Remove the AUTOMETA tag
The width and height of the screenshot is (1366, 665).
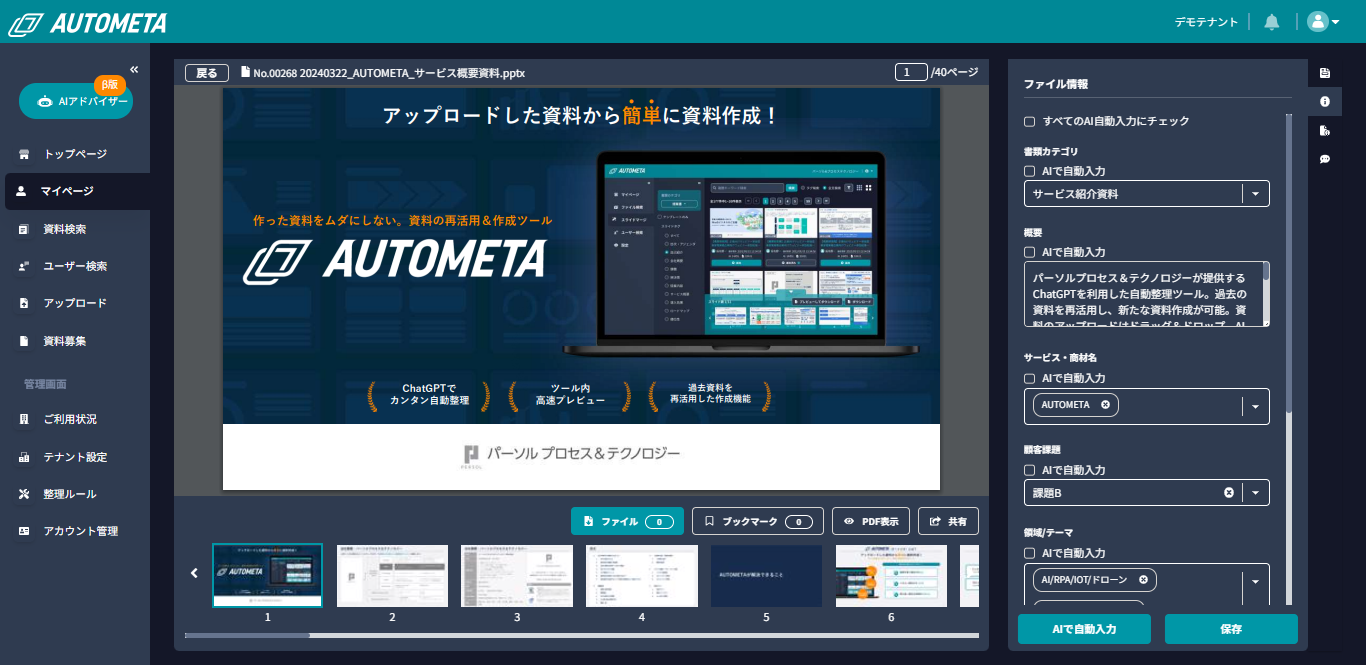coord(1105,405)
